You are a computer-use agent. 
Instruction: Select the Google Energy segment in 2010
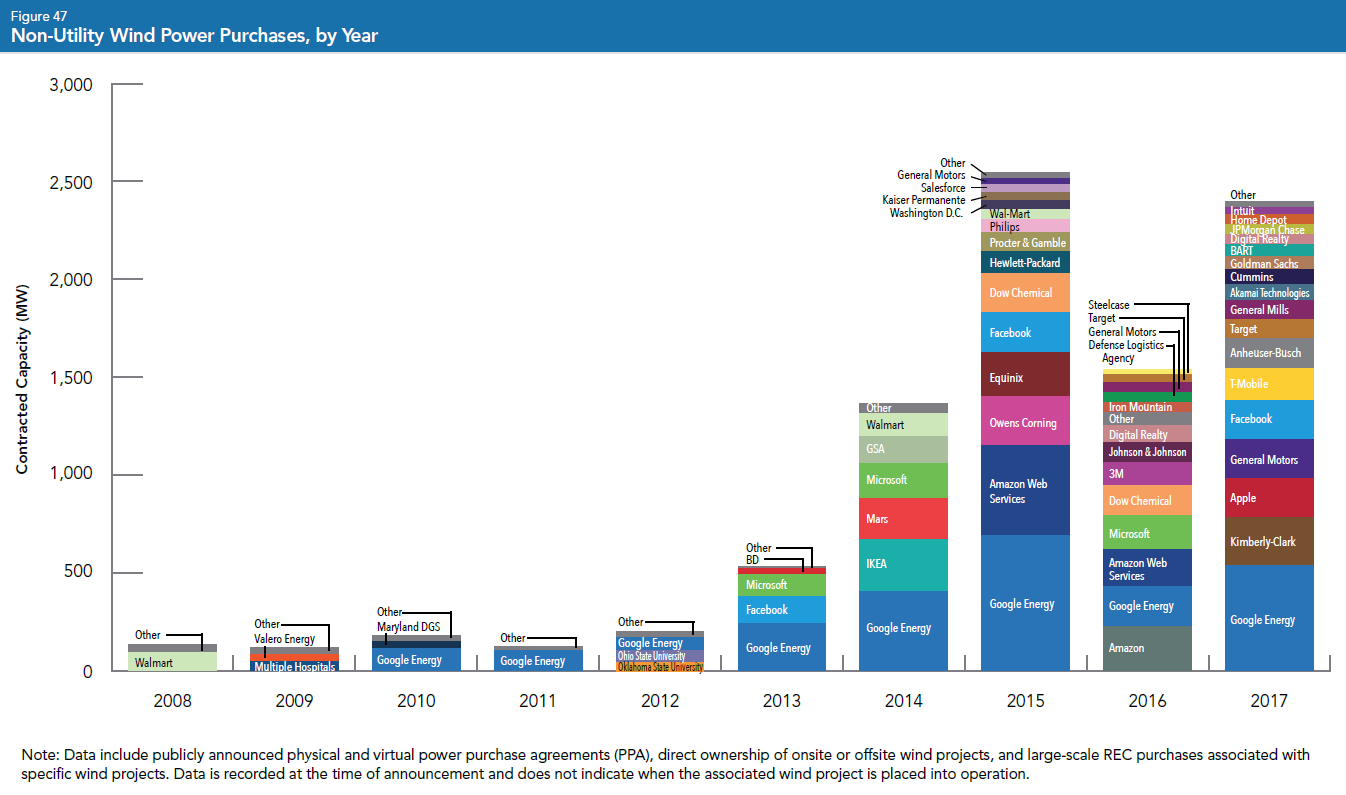[416, 660]
